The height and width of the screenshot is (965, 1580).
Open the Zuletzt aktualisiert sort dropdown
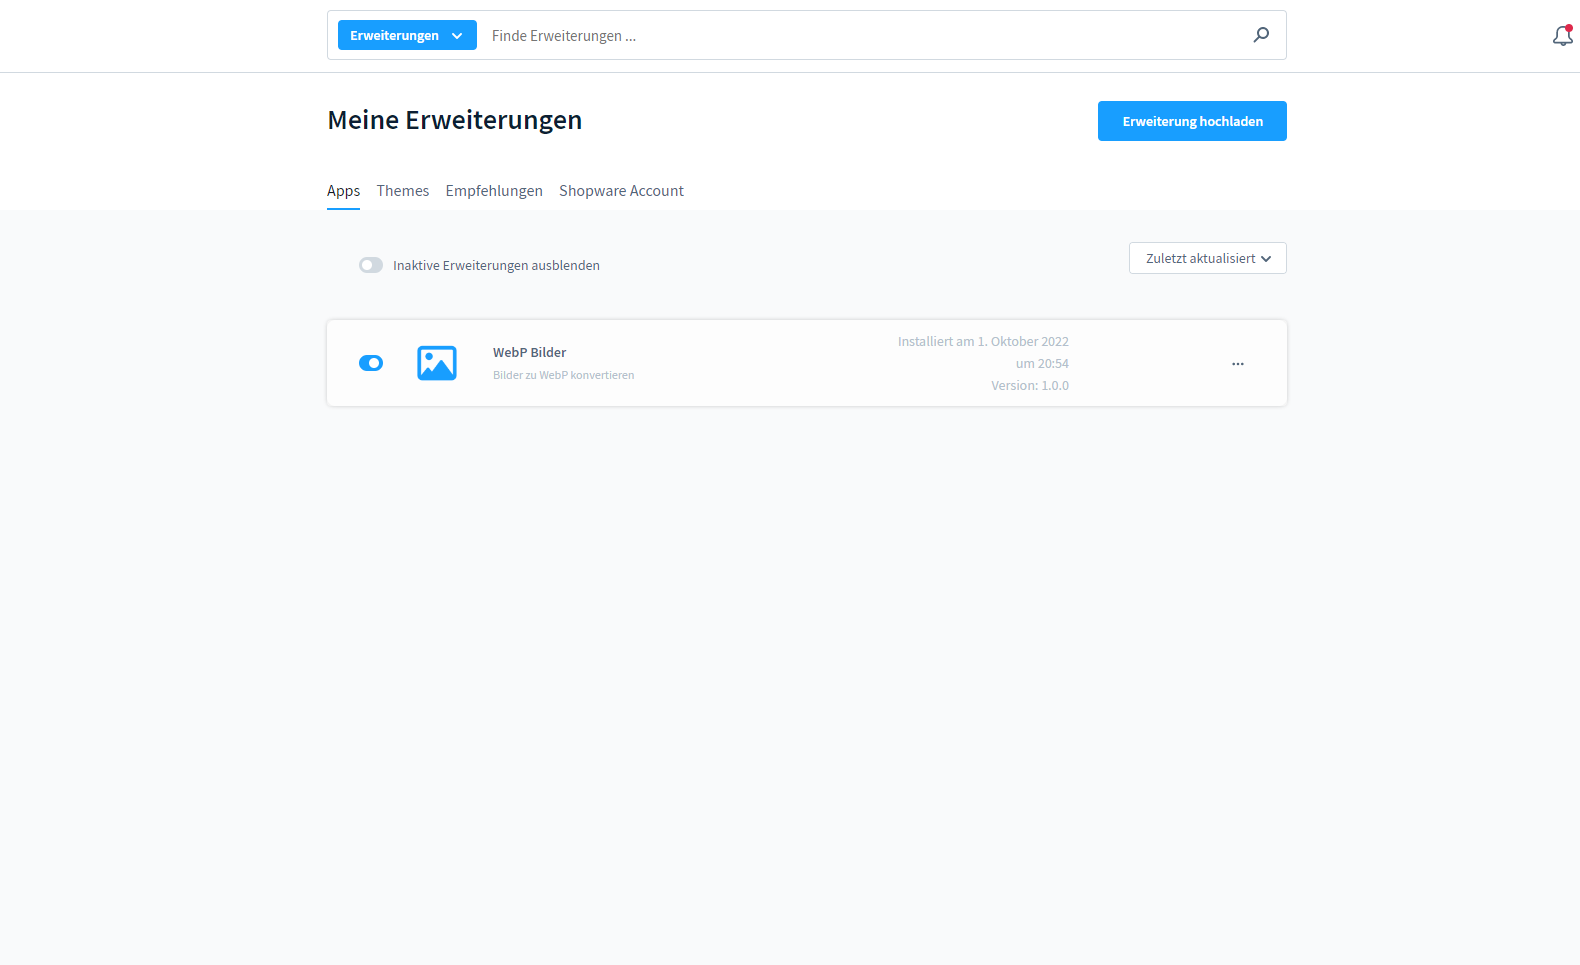click(x=1208, y=258)
